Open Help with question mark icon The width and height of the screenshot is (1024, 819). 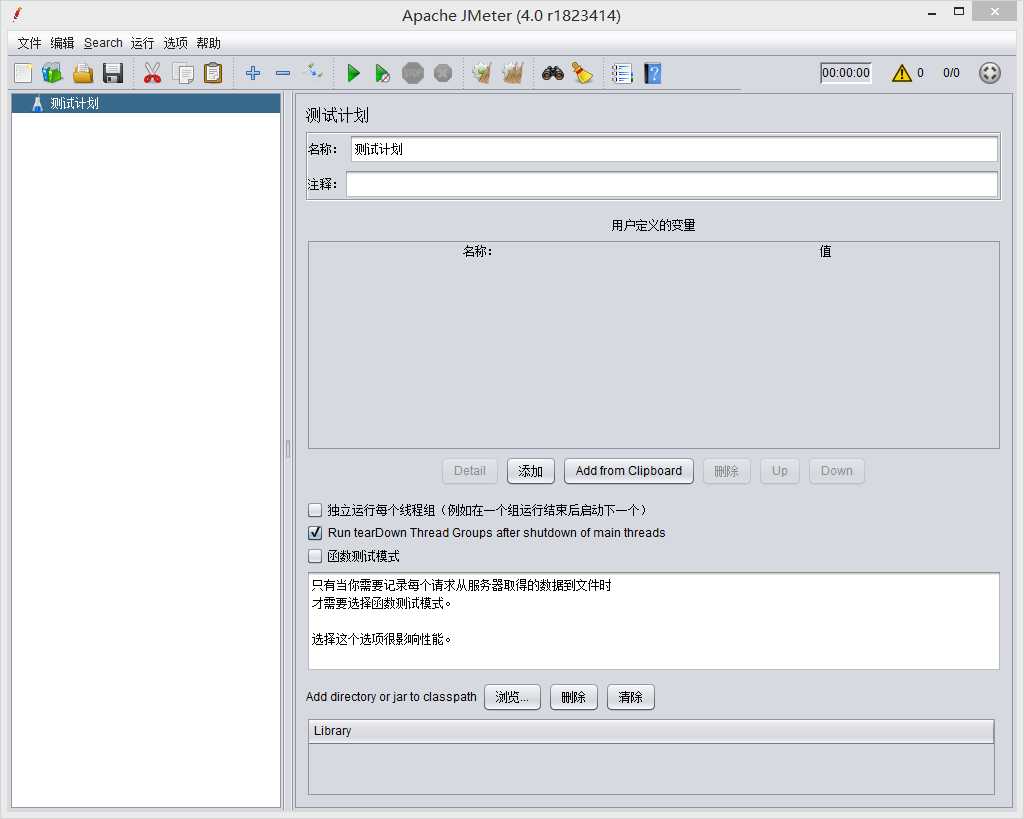(652, 73)
